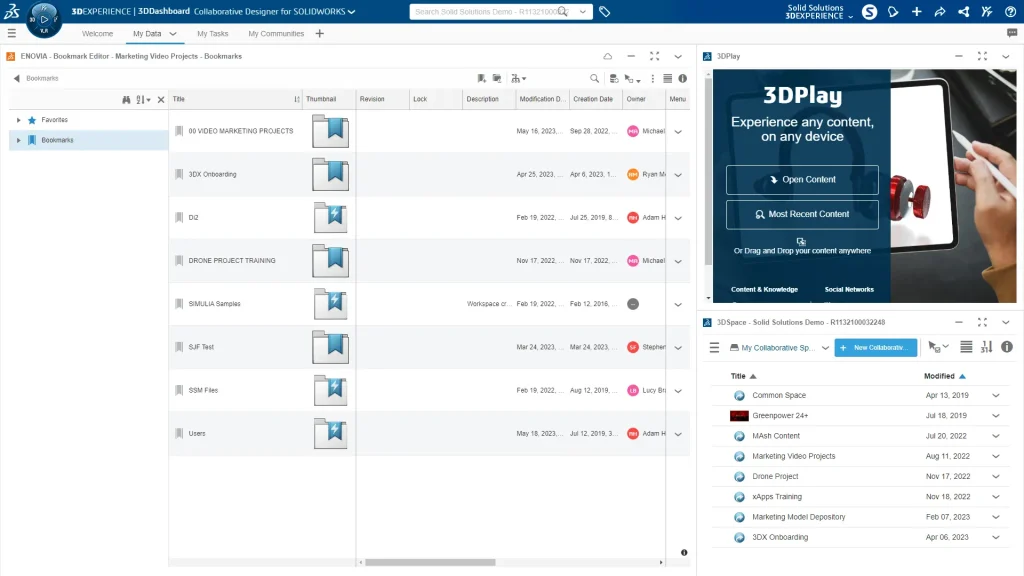This screenshot has width=1024, height=576.
Task: Expand the Bookmarks tree node
Action: (x=18, y=140)
